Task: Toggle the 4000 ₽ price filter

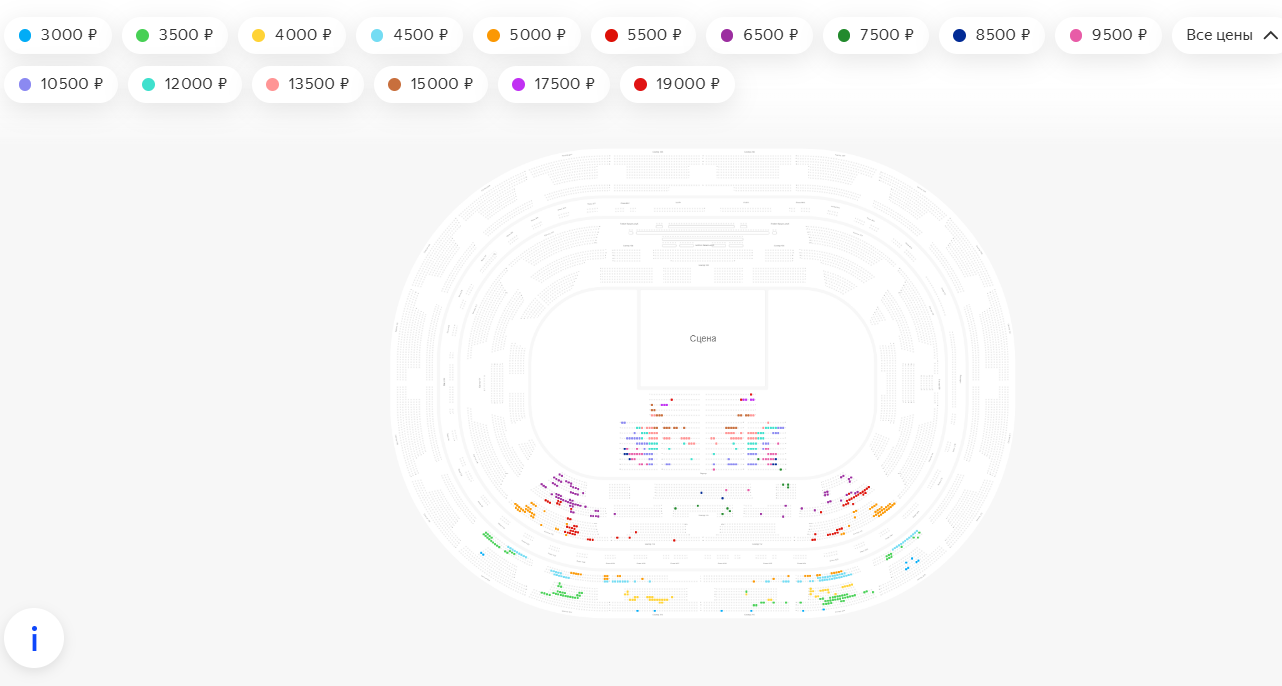Action: (x=292, y=35)
